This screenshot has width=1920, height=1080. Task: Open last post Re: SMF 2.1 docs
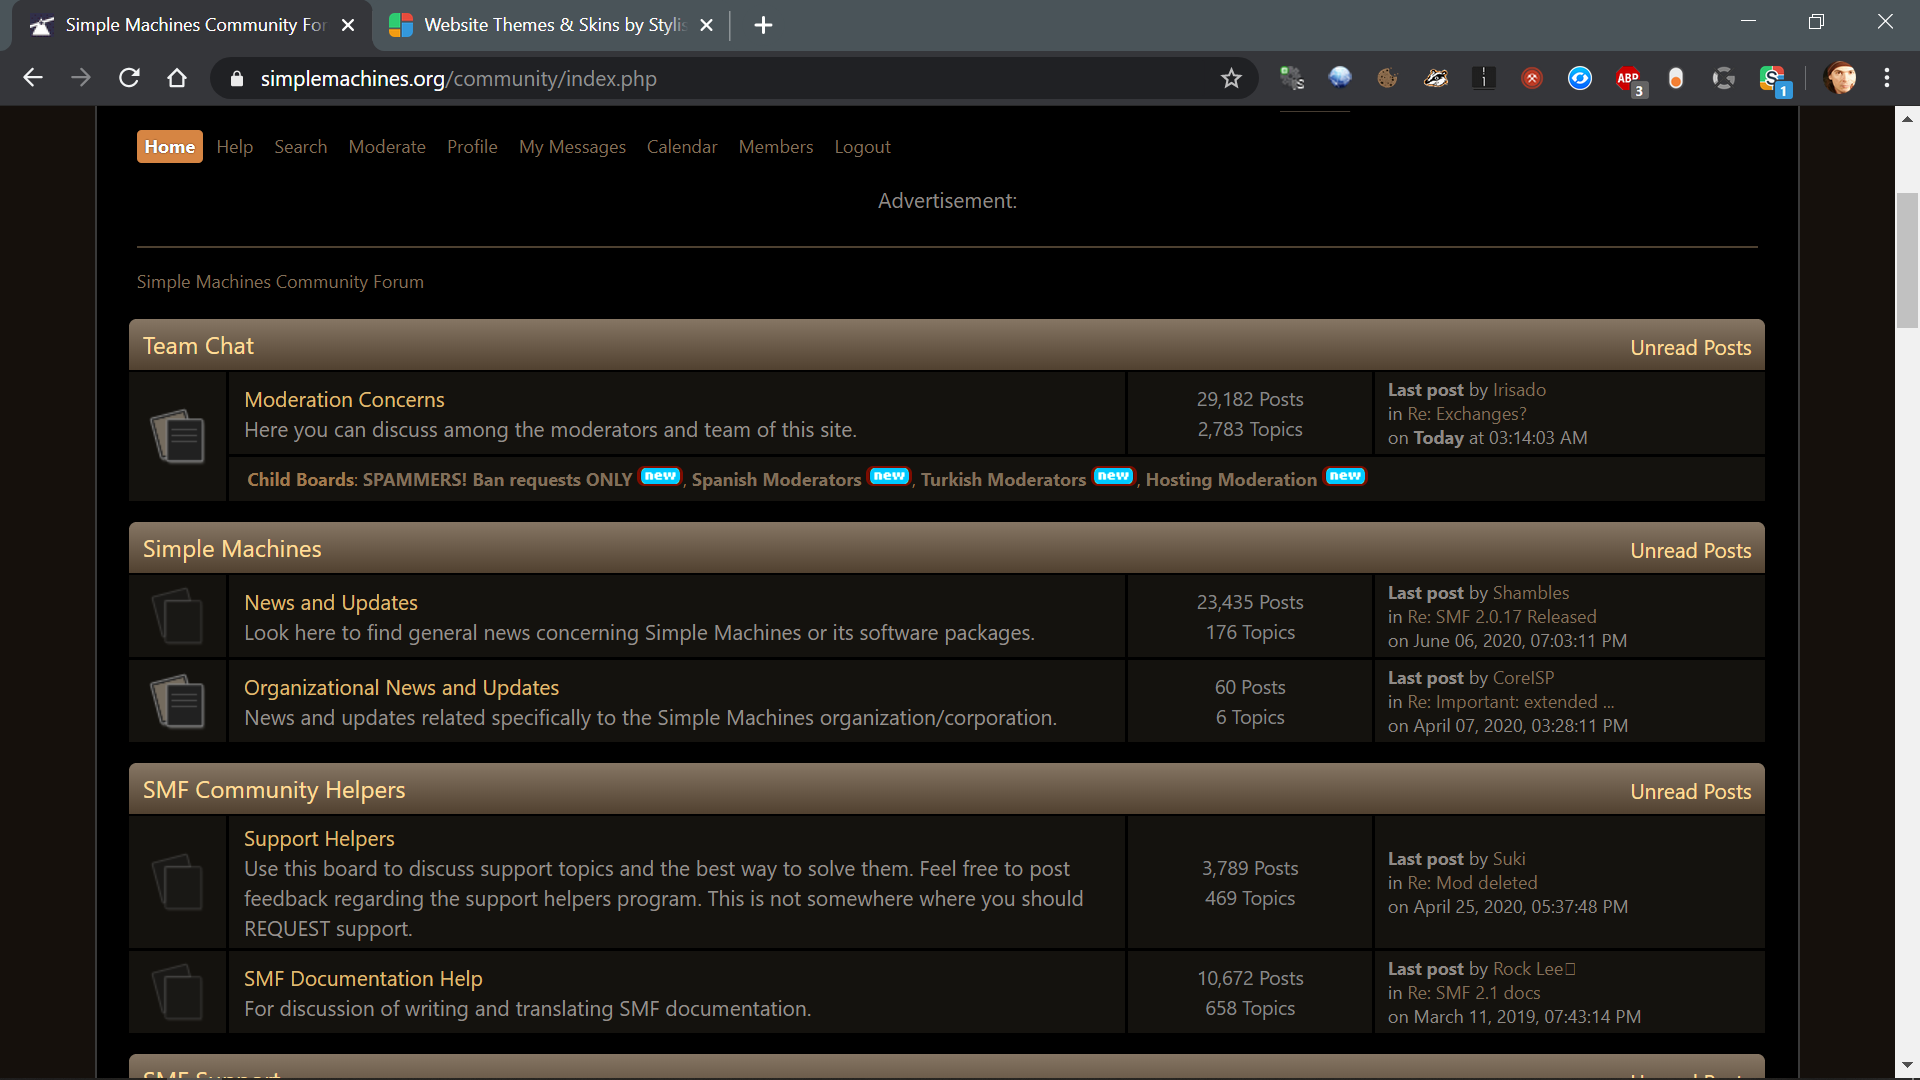[1474, 993]
